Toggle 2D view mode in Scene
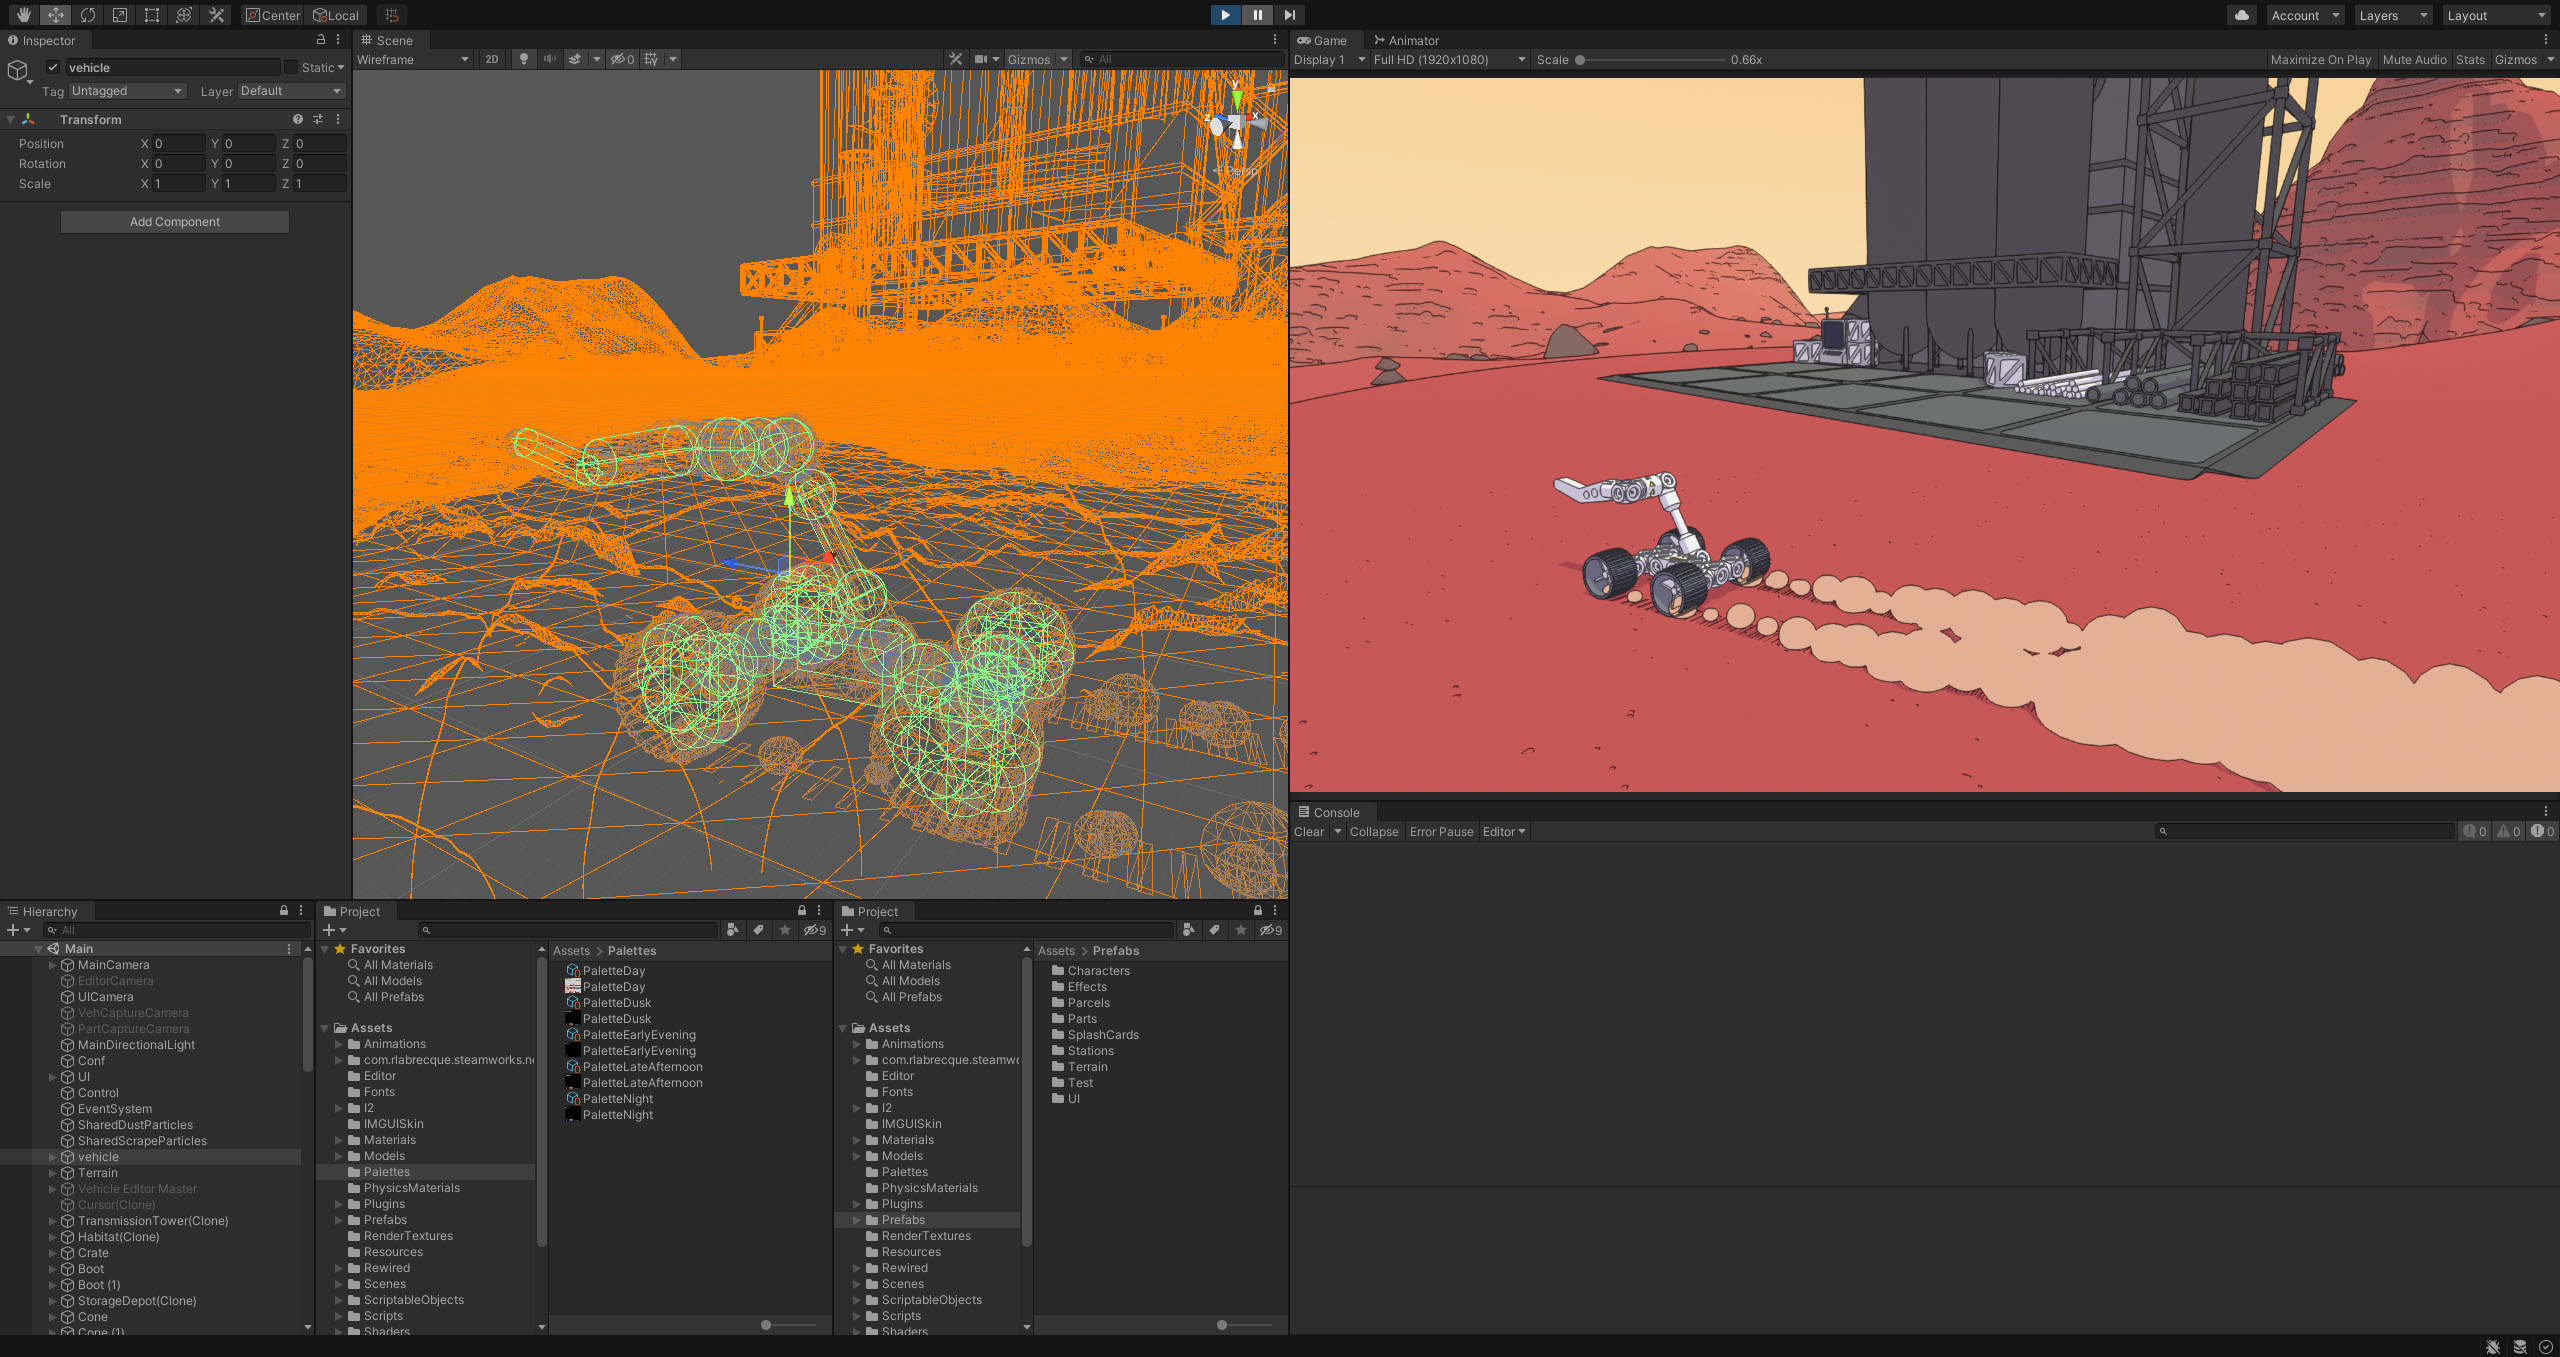 click(491, 59)
